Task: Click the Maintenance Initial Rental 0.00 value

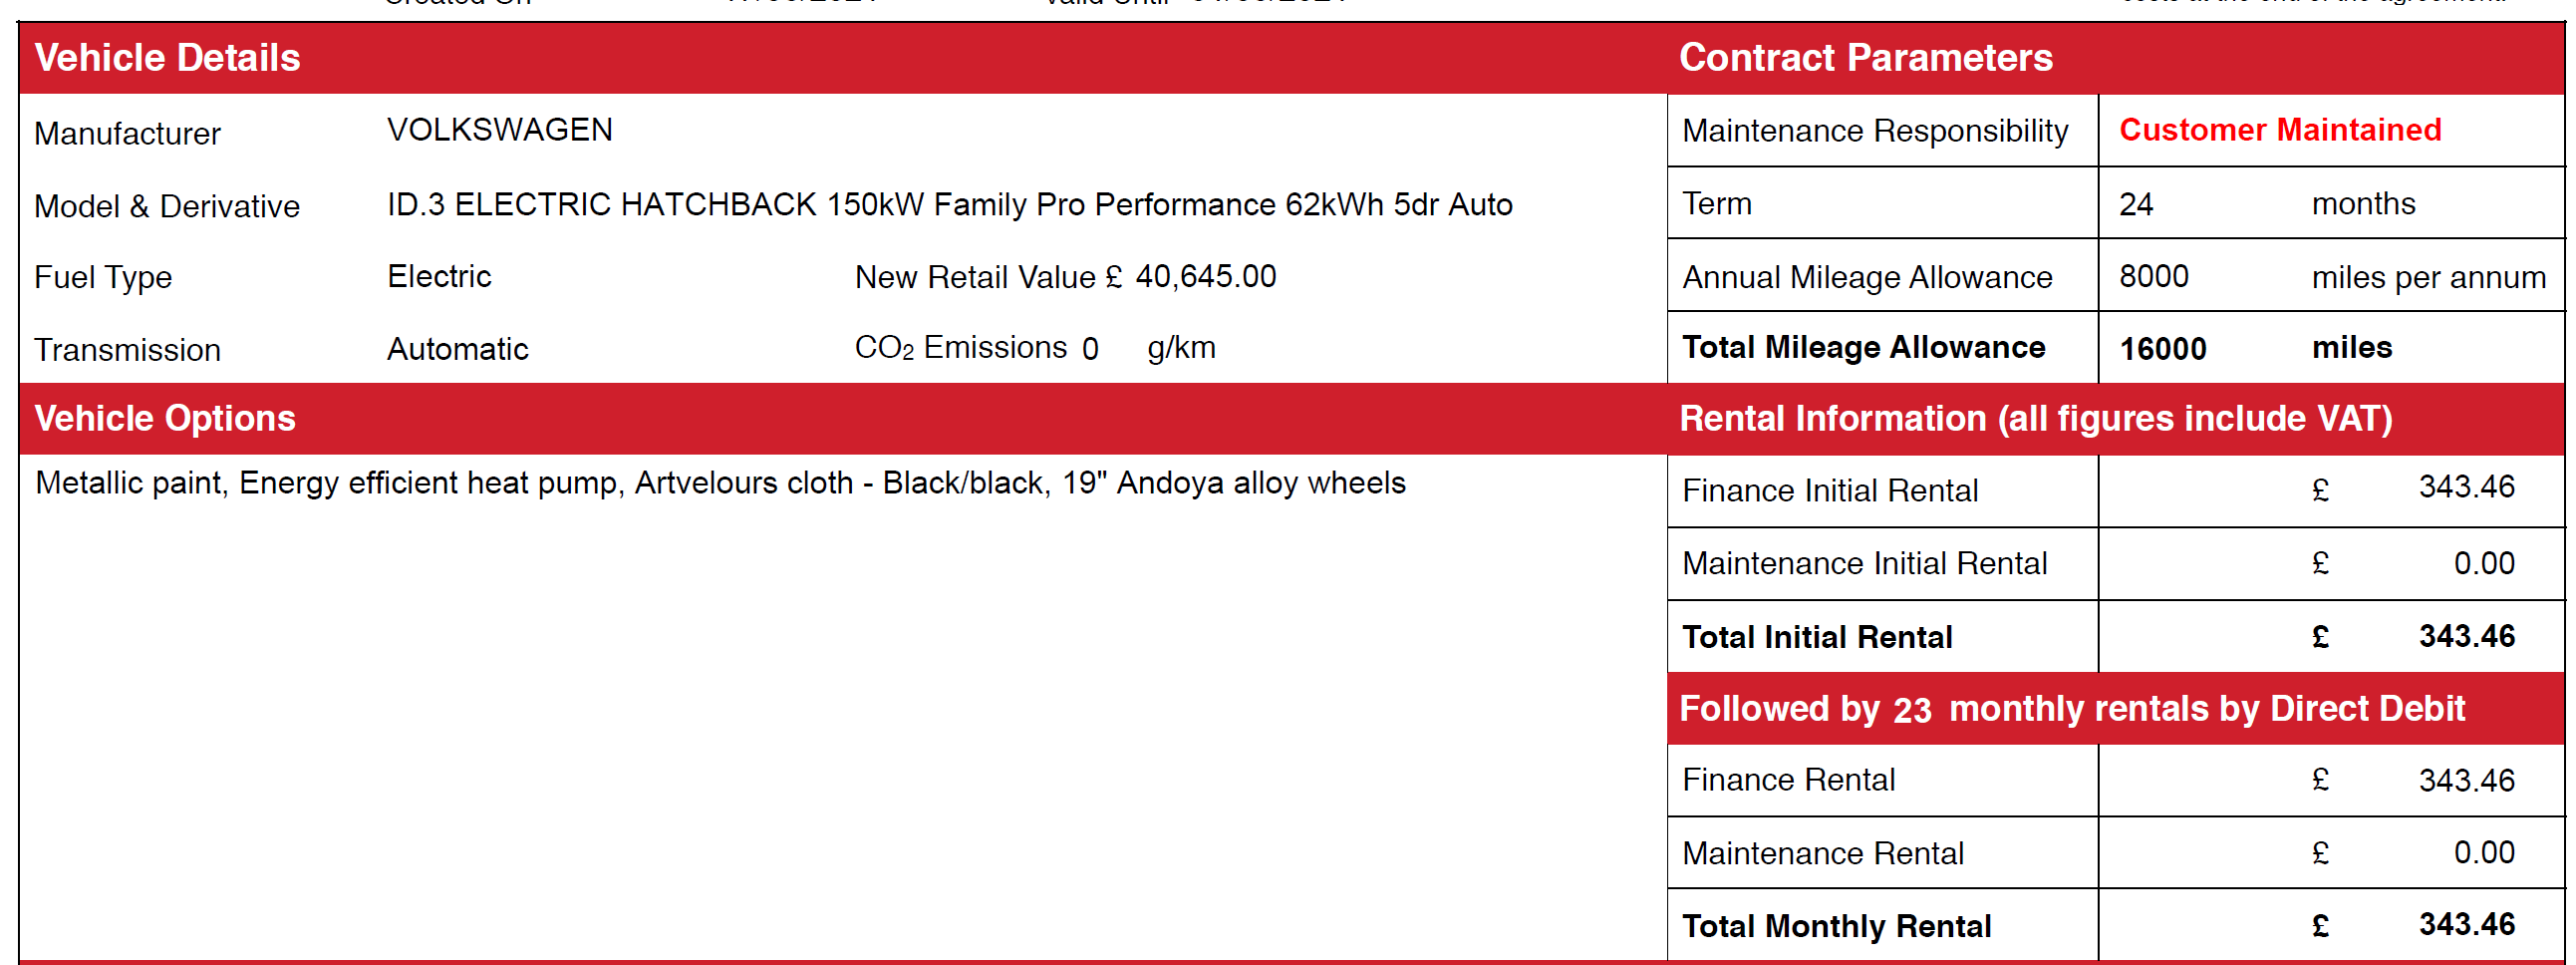Action: [x=2484, y=563]
